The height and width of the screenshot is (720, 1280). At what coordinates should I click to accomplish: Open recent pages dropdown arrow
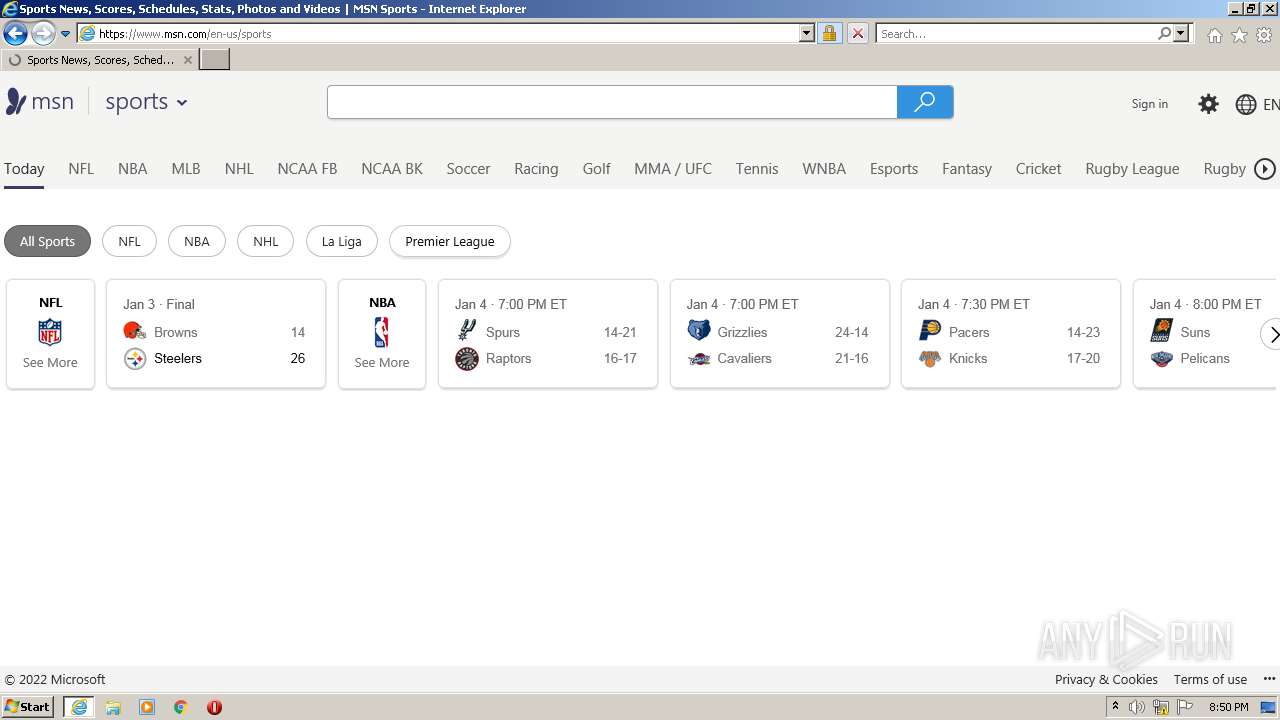[x=66, y=33]
